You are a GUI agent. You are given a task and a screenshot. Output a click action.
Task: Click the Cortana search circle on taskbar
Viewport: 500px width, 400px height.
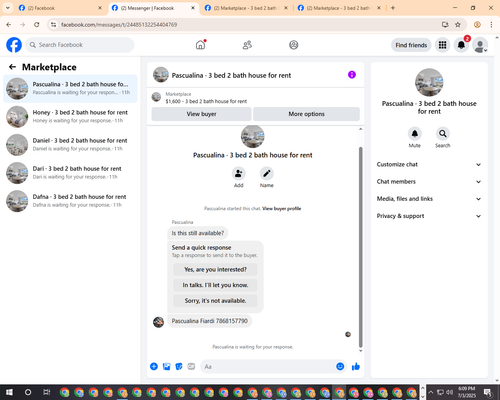coord(28,392)
